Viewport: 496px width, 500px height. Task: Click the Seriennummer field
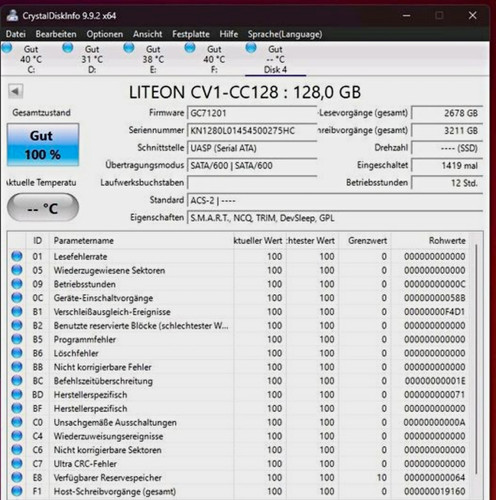click(252, 130)
